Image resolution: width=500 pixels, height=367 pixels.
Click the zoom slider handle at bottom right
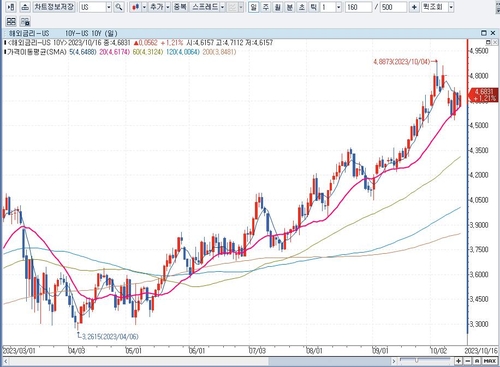(416, 360)
